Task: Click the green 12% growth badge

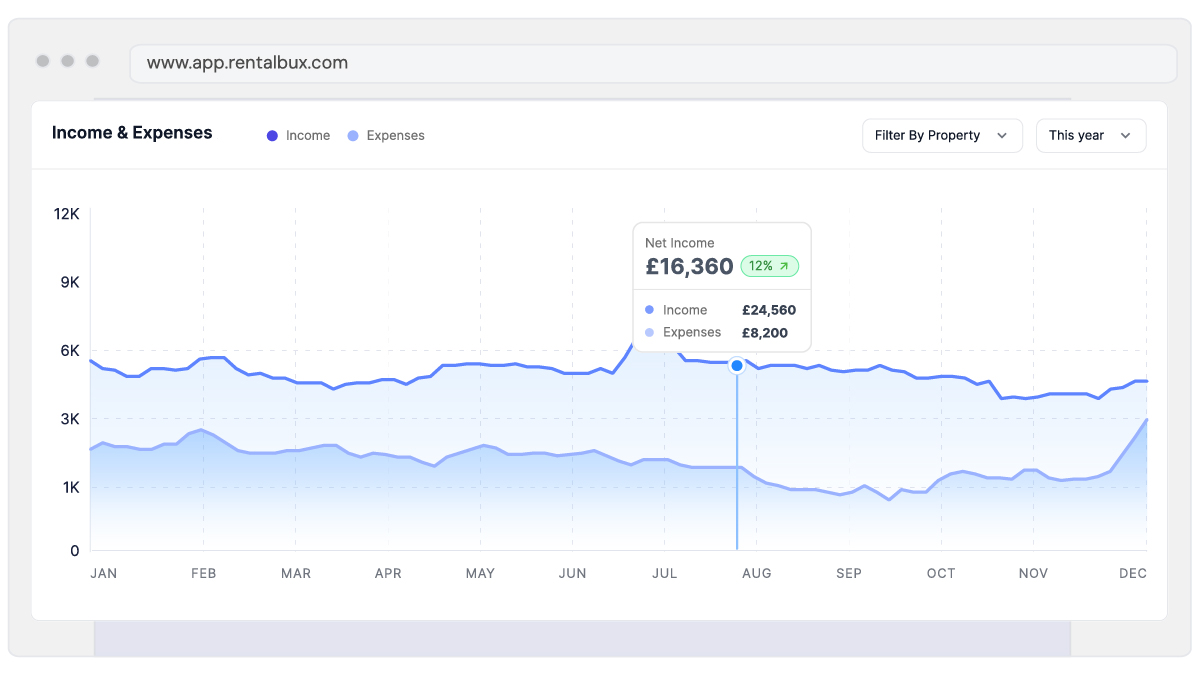Action: coord(769,266)
